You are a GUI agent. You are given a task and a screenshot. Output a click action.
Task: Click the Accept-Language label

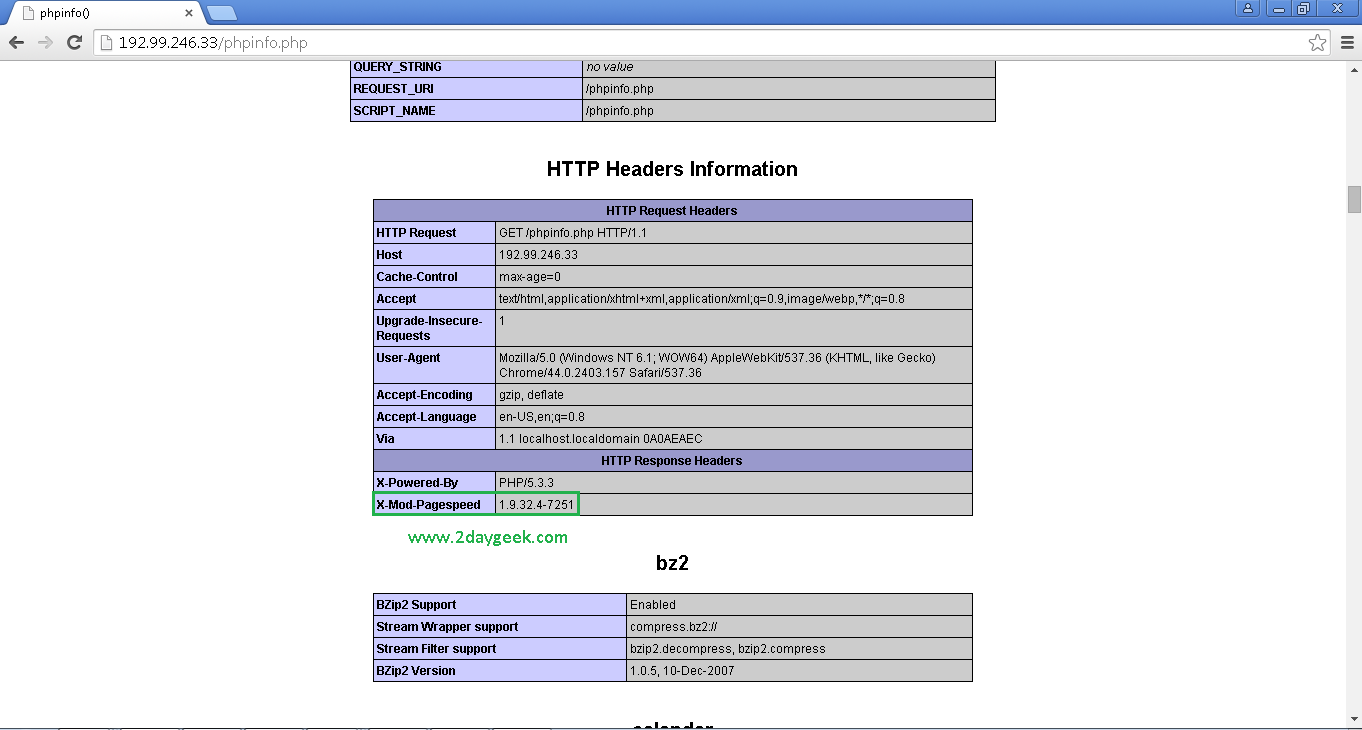pos(426,417)
